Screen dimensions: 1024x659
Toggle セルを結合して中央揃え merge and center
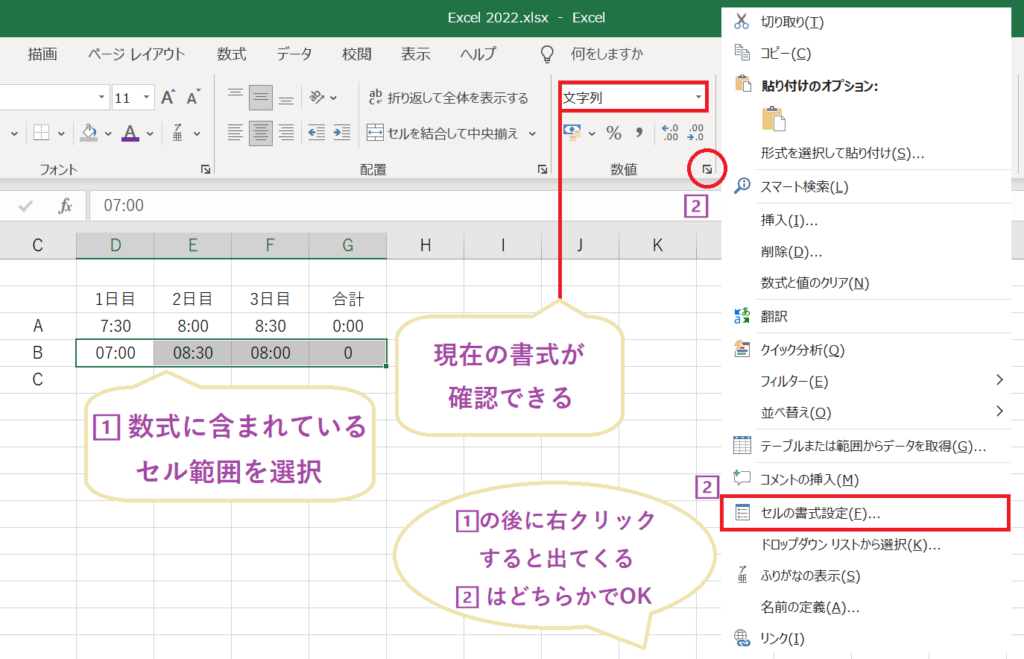452,132
